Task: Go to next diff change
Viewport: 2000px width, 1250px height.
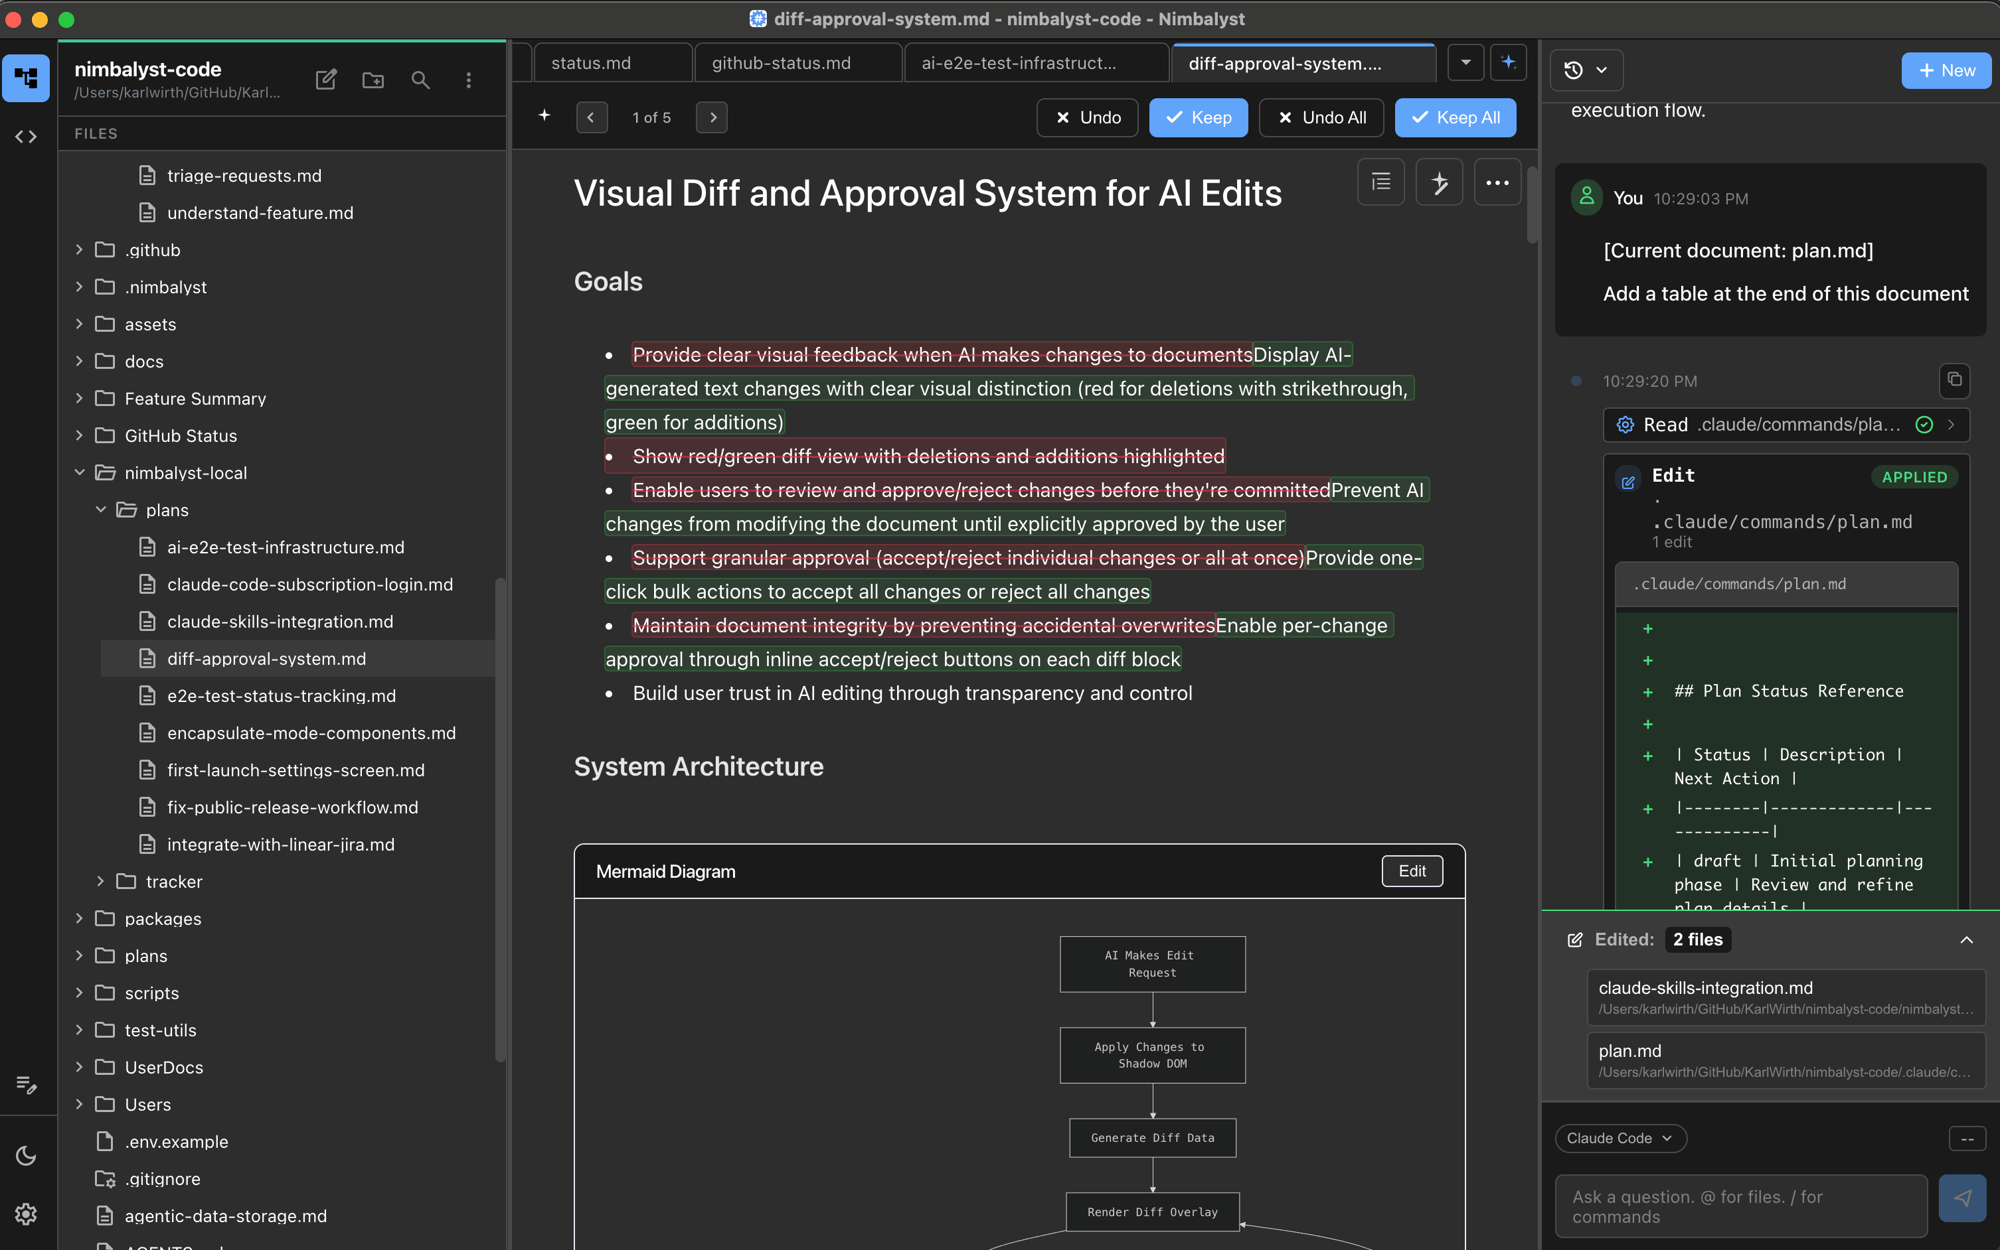Action: [712, 117]
